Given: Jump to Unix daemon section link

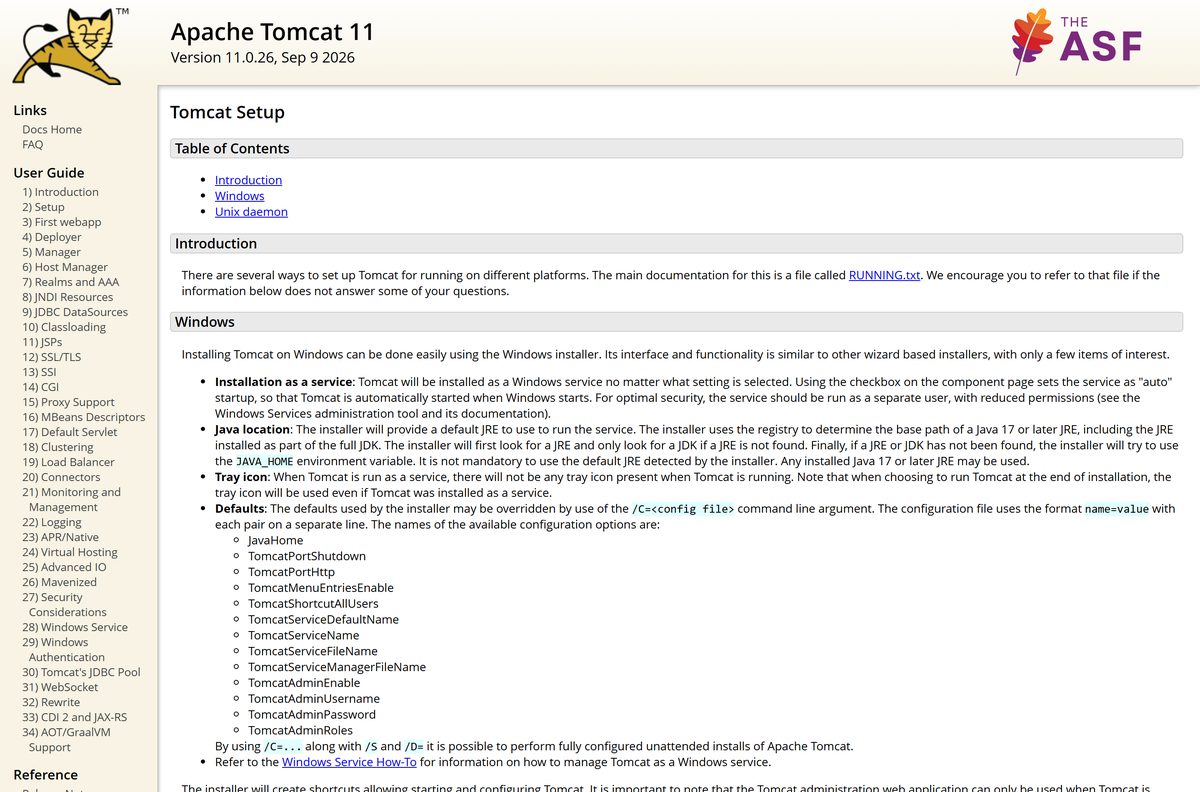Looking at the screenshot, I should [251, 212].
